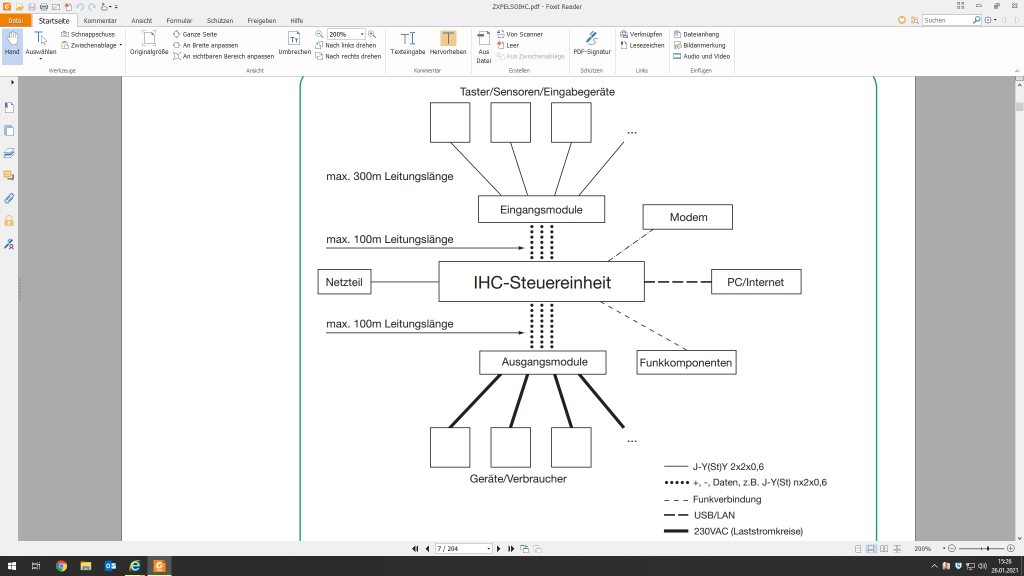
Task: Activate the Texteingabe typewriter tool
Action: click(x=408, y=43)
